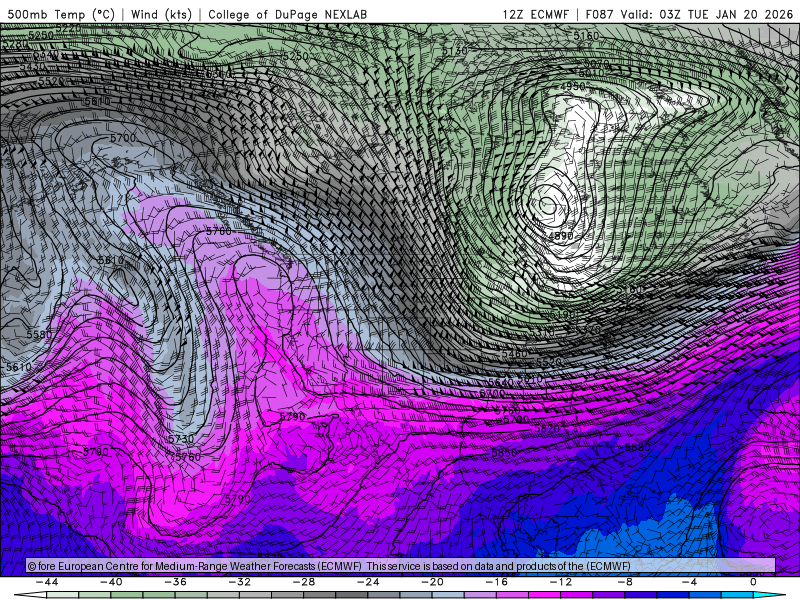Image resolution: width=800 pixels, height=600 pixels.
Task: Click the '12Z ECMWF' model run label
Action: tap(536, 14)
